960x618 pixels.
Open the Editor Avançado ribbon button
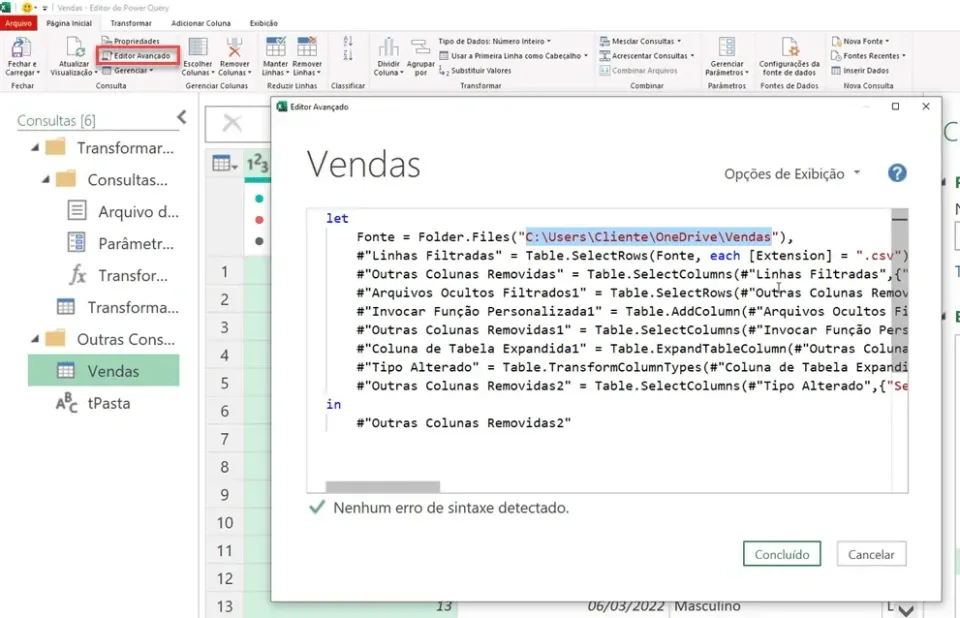[137, 56]
